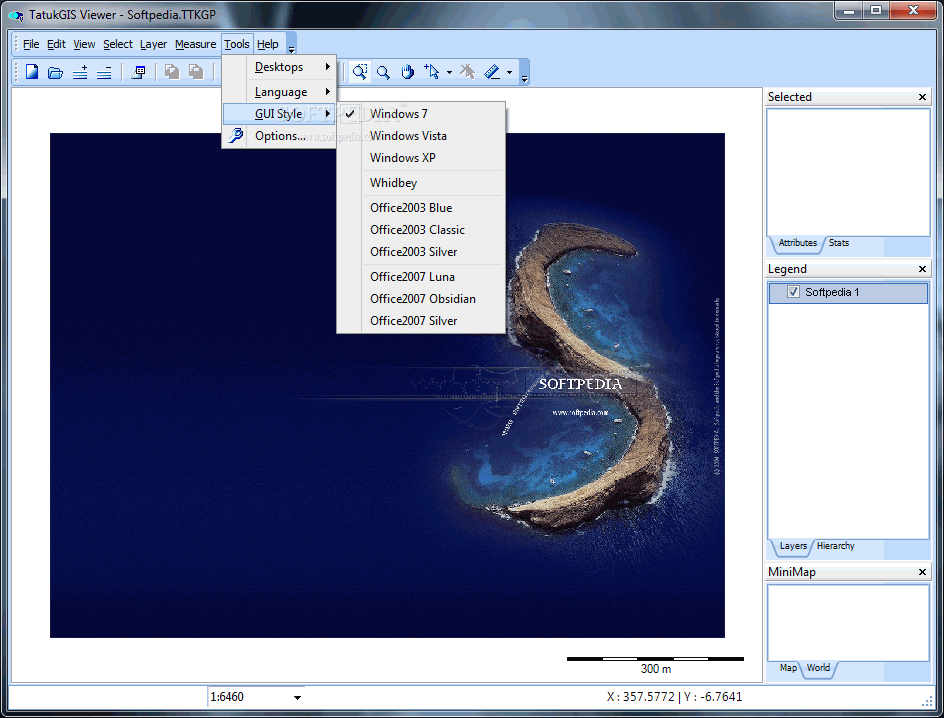Screen dimensions: 944x718
Task: Choose the Windows XP style
Action: point(421,158)
